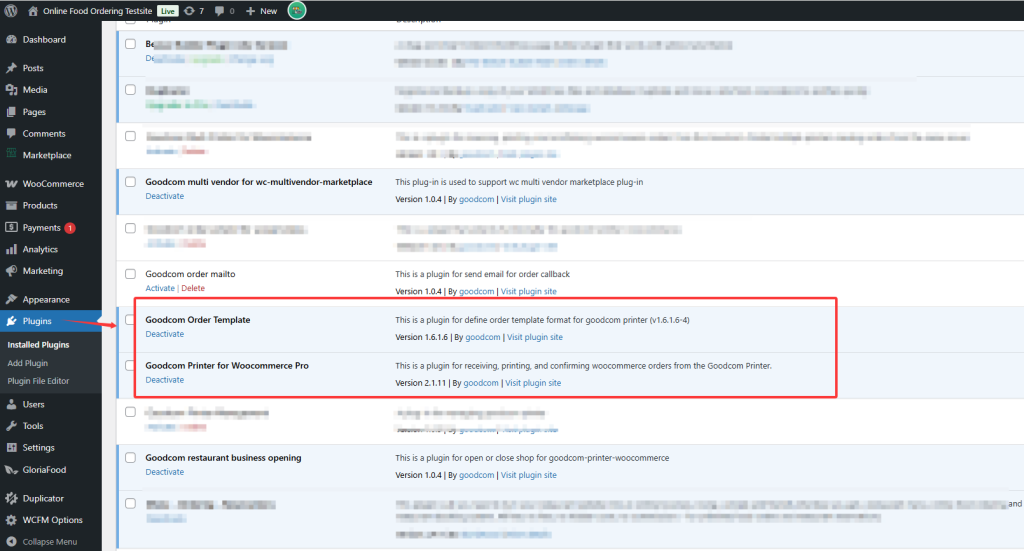Check Goodcom Printer for Woocommerce Pro checkbox
Screen dimensions: 1024x551
coord(131,366)
